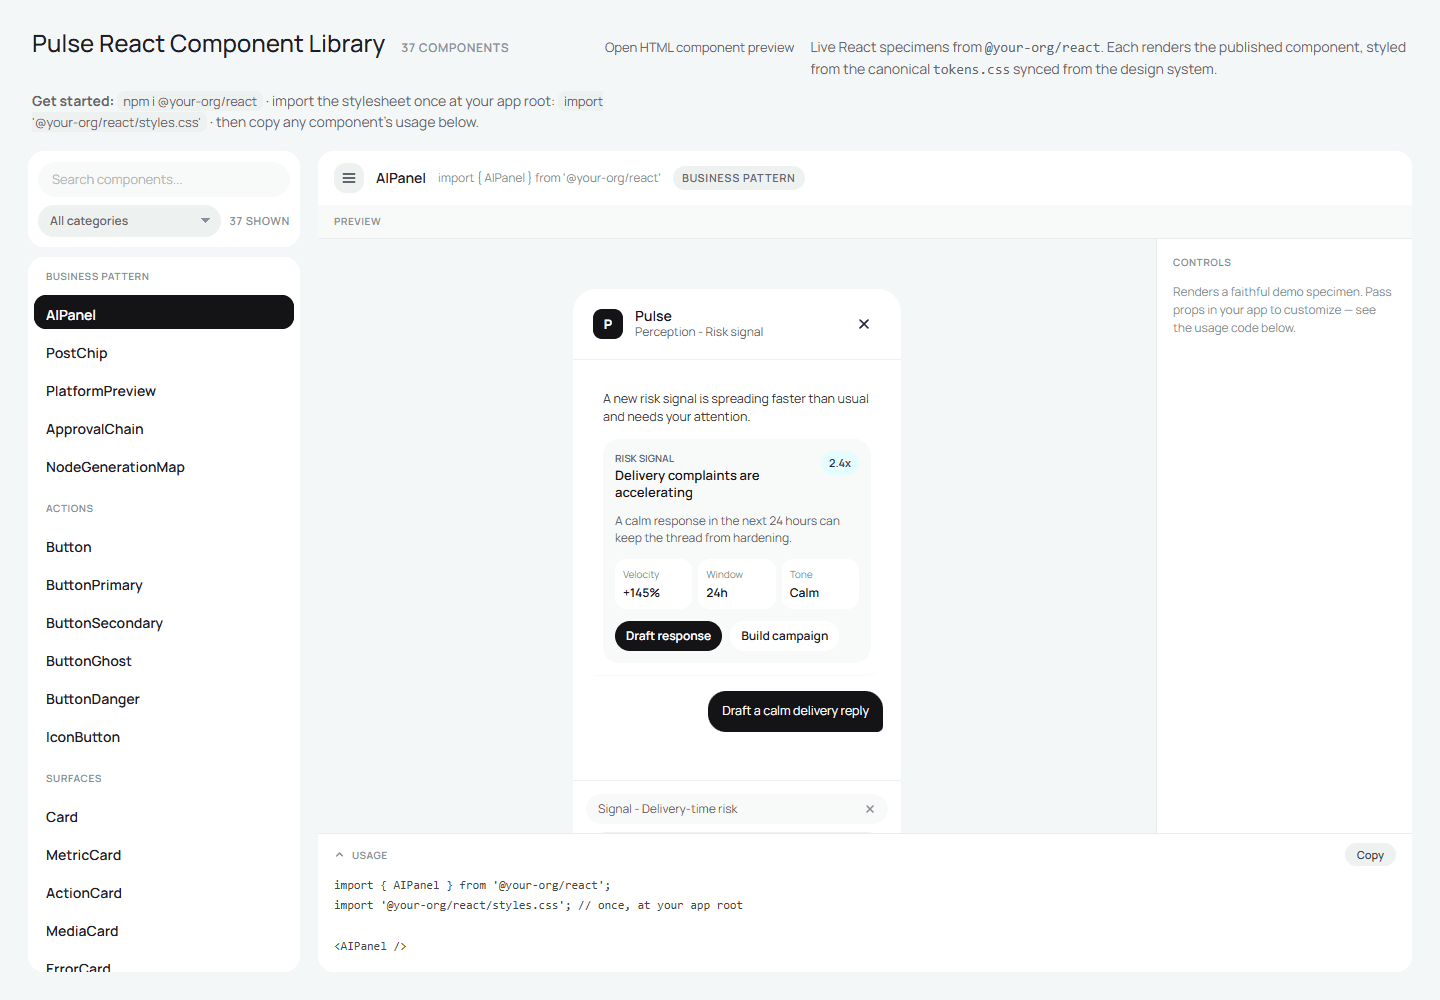1440x1000 pixels.
Task: Select MetricCard component
Action: pos(164,855)
